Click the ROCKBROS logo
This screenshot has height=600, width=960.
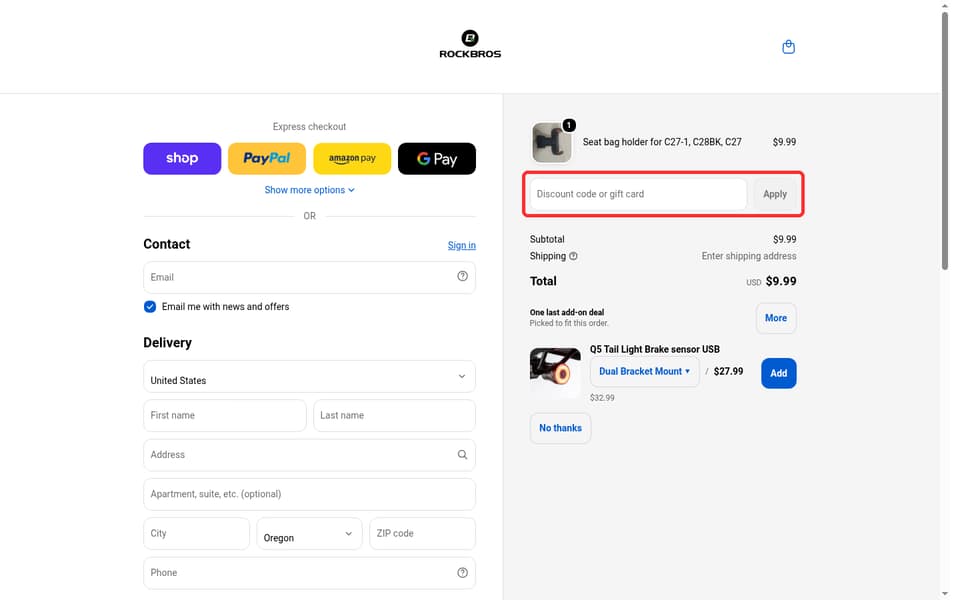point(470,44)
